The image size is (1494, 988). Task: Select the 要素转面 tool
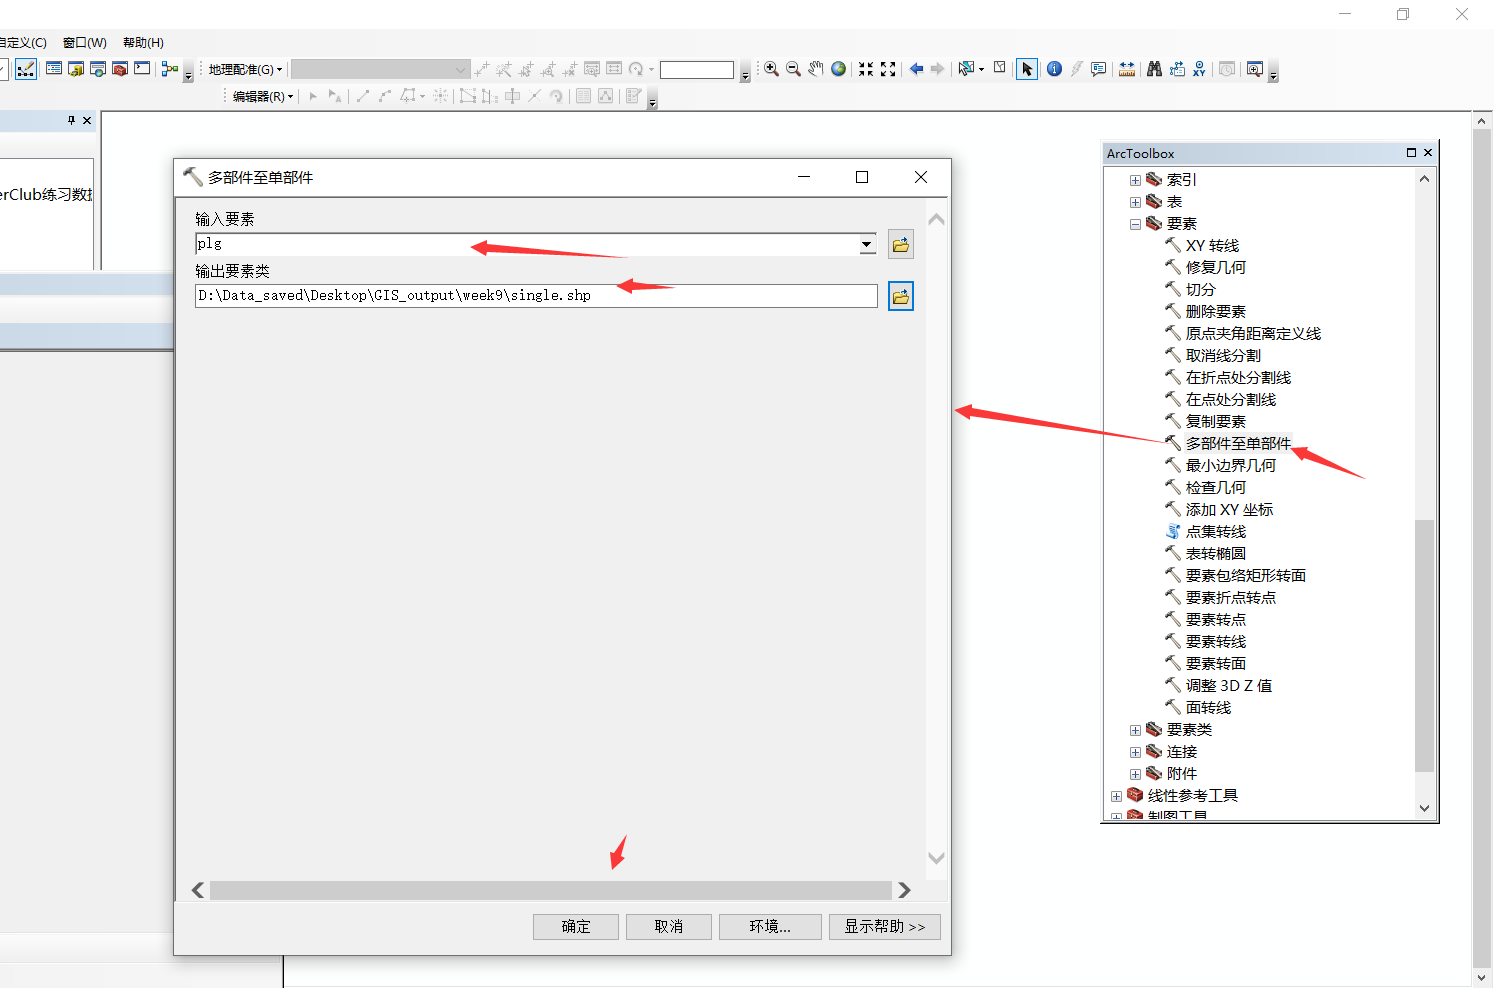pos(1216,664)
